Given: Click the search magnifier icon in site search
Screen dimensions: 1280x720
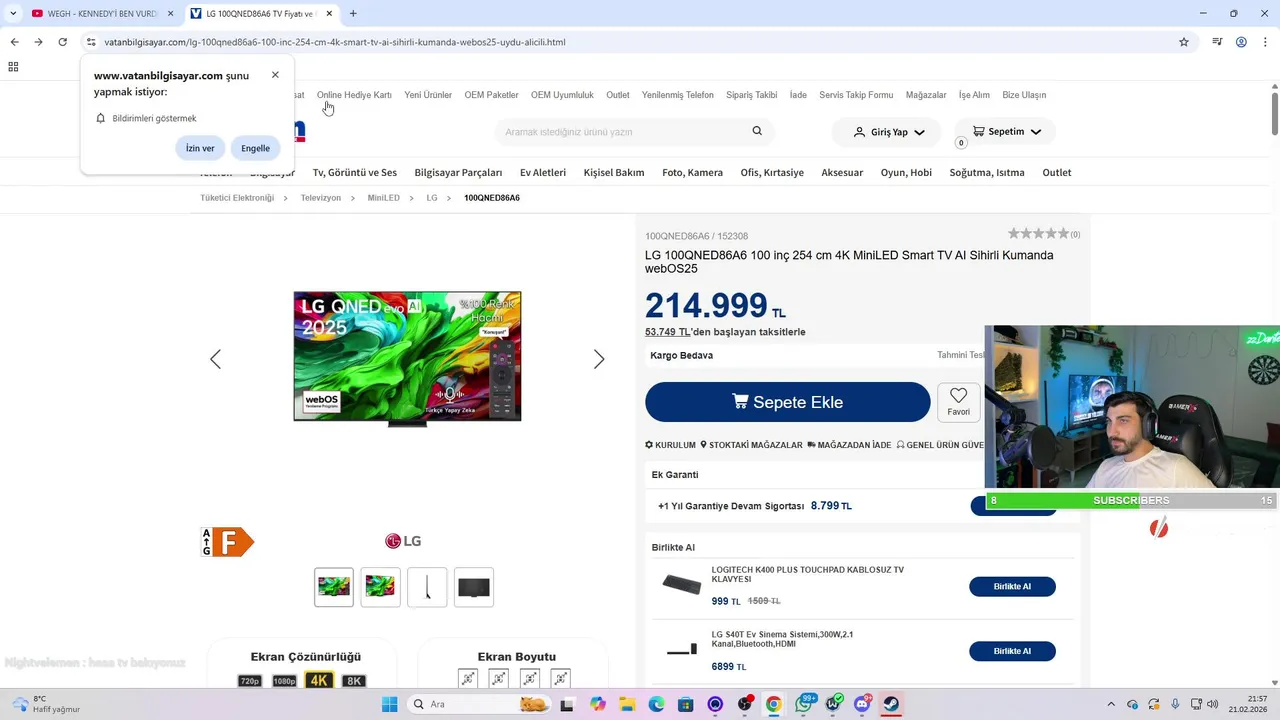Looking at the screenshot, I should (x=757, y=131).
